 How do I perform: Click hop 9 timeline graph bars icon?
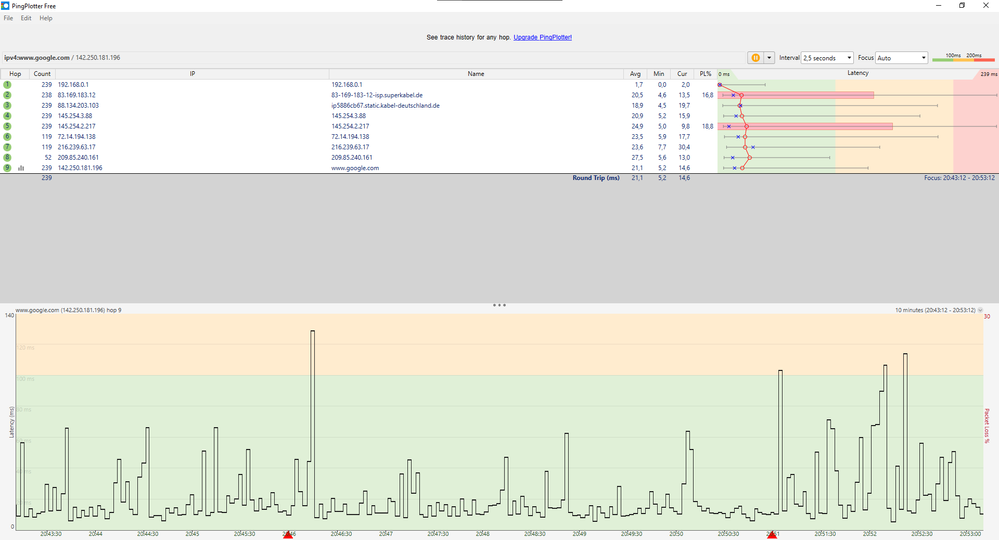[21, 168]
